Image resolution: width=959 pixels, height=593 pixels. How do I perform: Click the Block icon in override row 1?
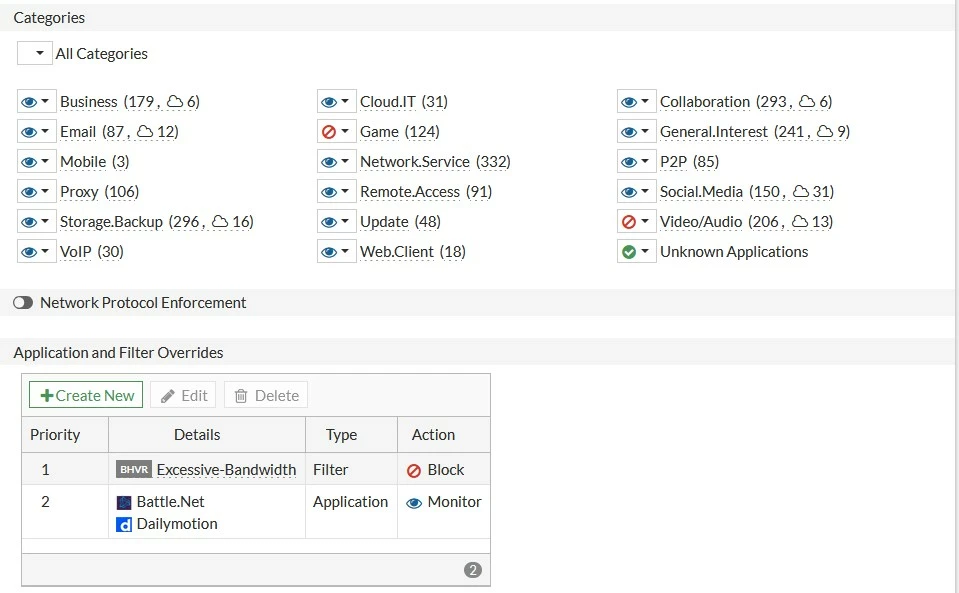click(414, 470)
